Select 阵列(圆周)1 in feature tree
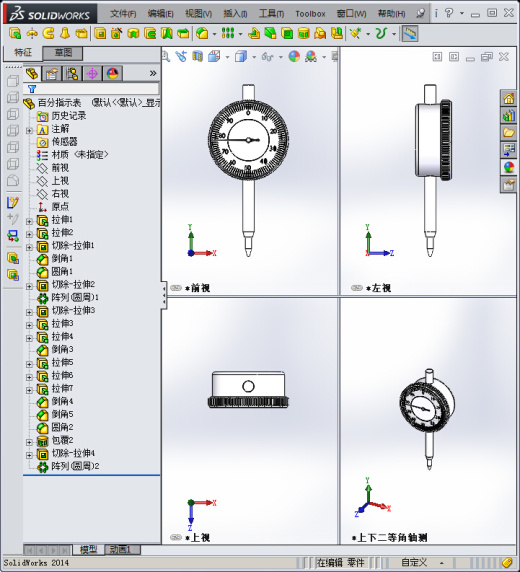The image size is (520, 572). (x=68, y=298)
